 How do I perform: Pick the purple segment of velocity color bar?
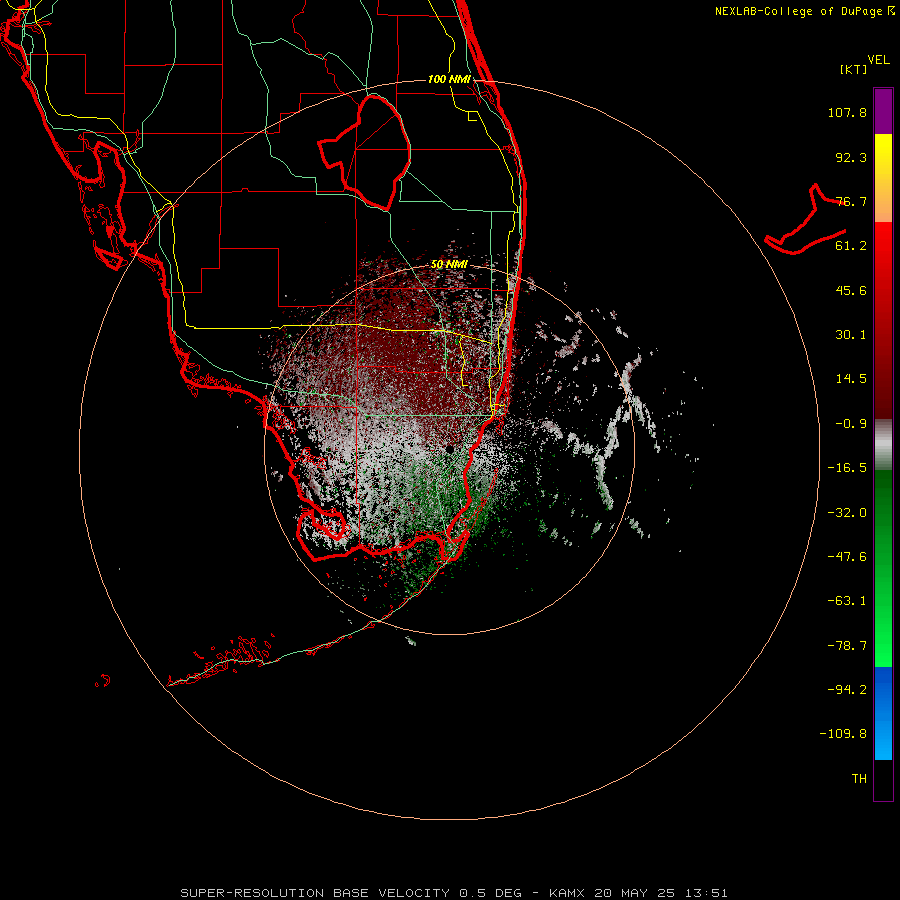(883, 111)
